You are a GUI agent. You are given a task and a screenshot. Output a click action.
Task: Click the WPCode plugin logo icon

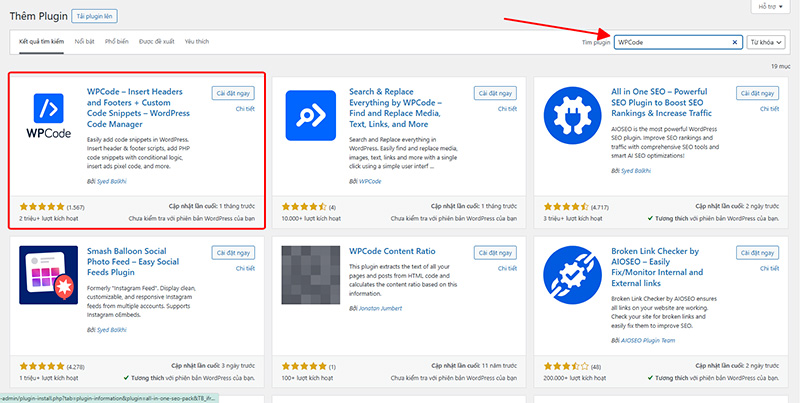[x=48, y=115]
